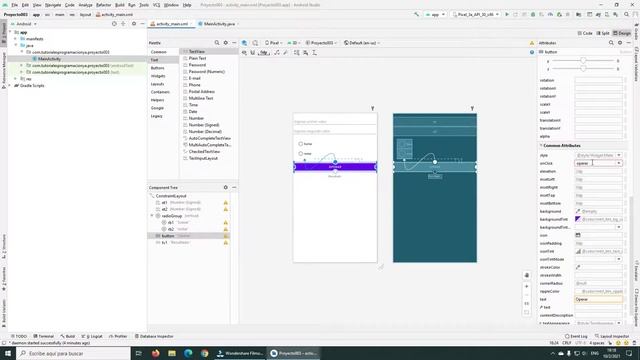Click the warning icon beside Attributes
Image resolution: width=640 pixels, height=360 pixels.
tap(532, 42)
